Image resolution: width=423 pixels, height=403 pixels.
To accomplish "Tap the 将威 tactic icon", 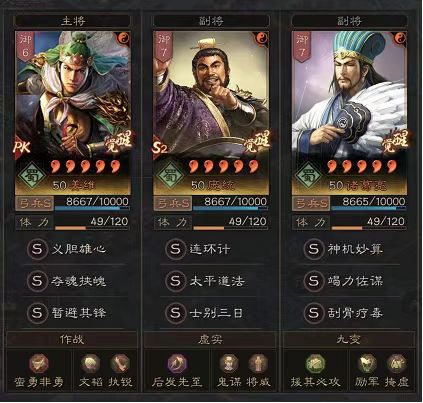I will [x=258, y=363].
